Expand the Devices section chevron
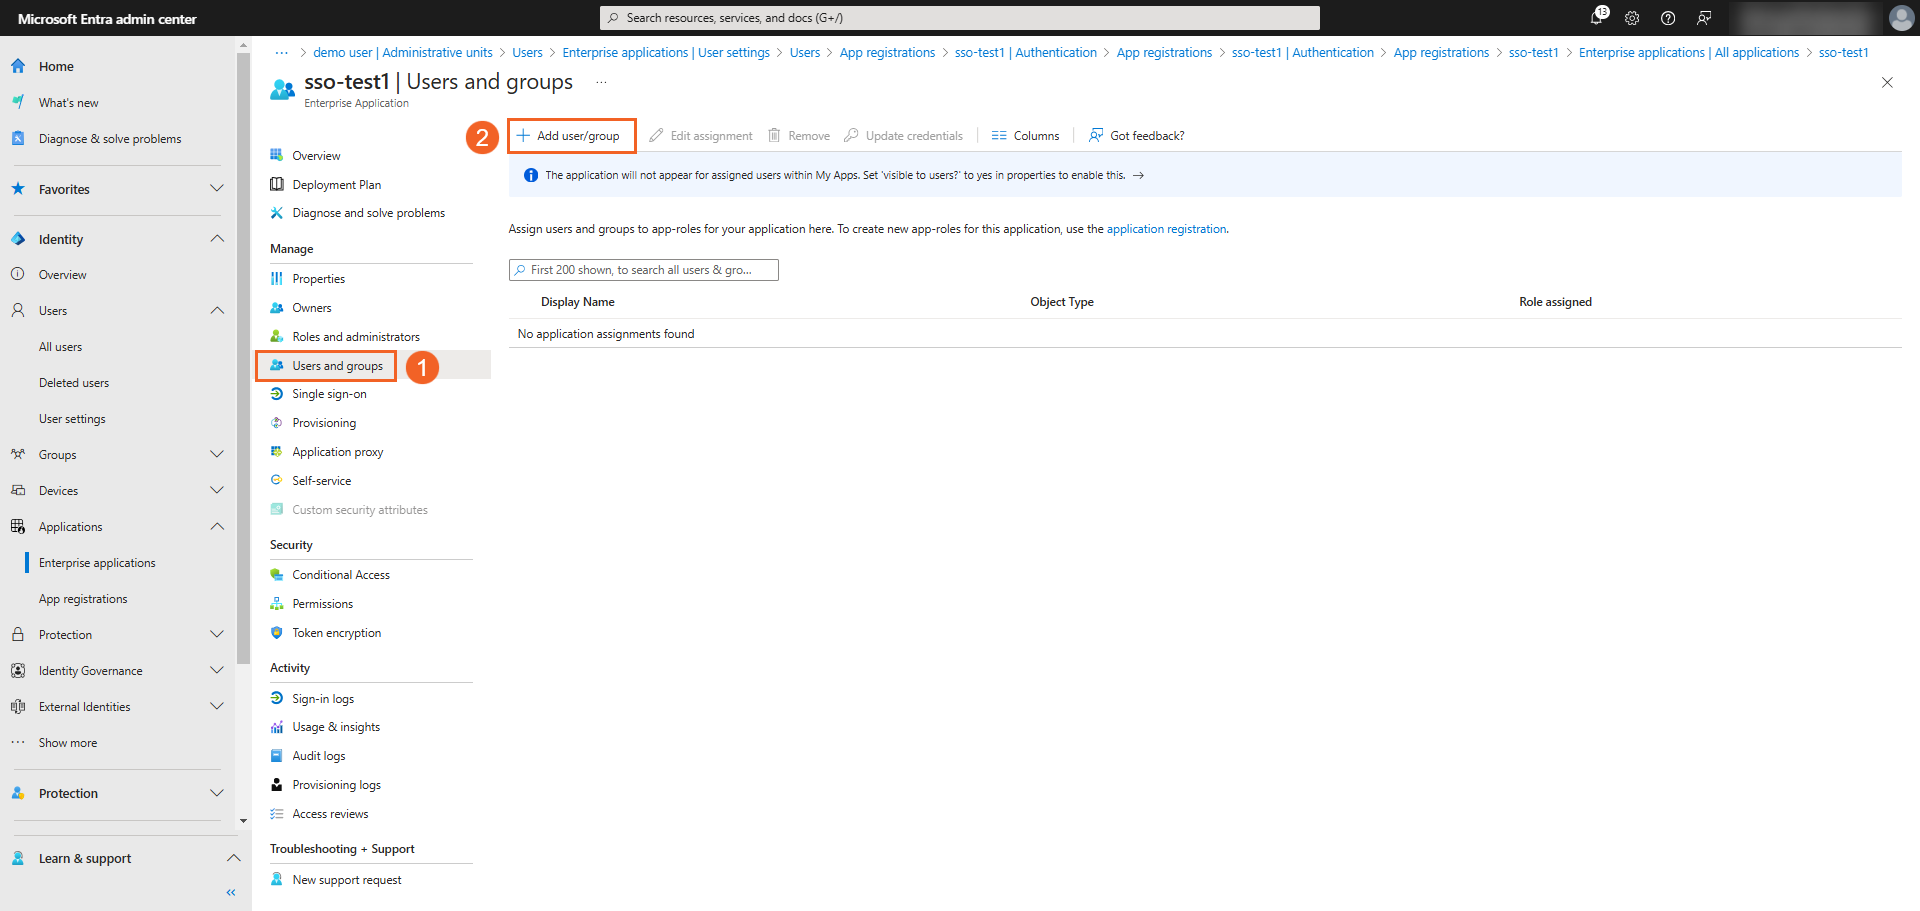 [217, 491]
